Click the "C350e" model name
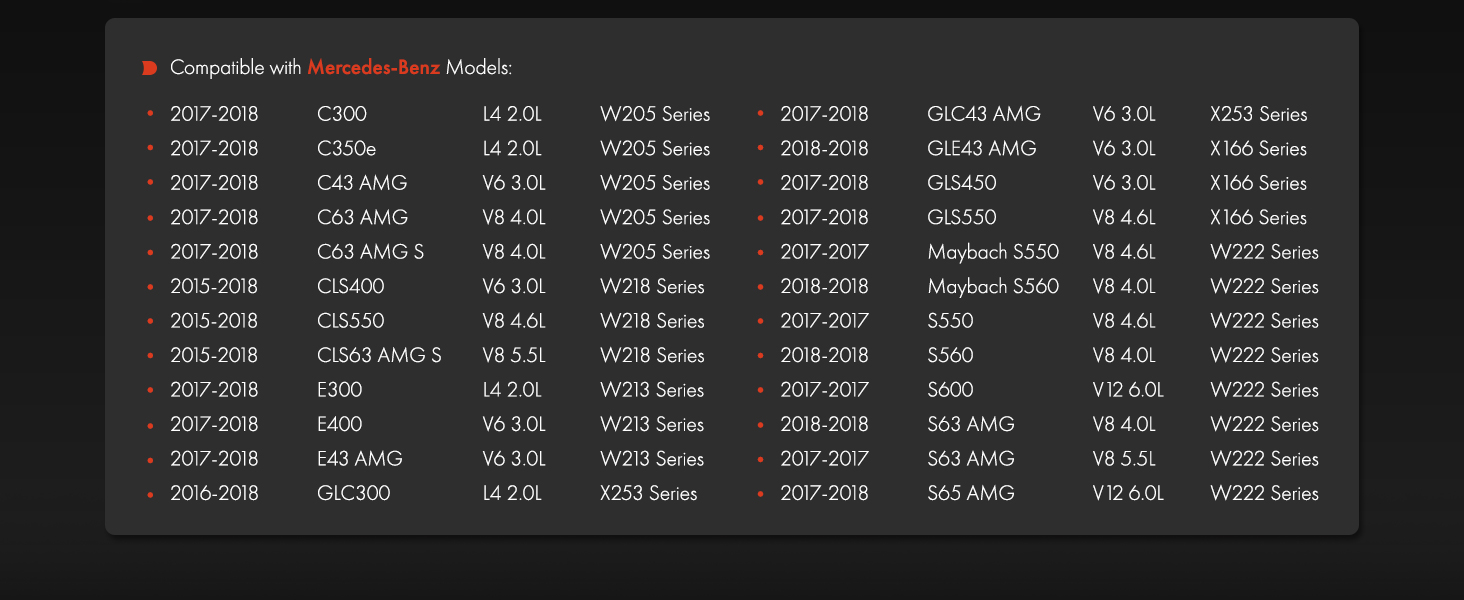The image size is (1464, 600). coord(347,149)
